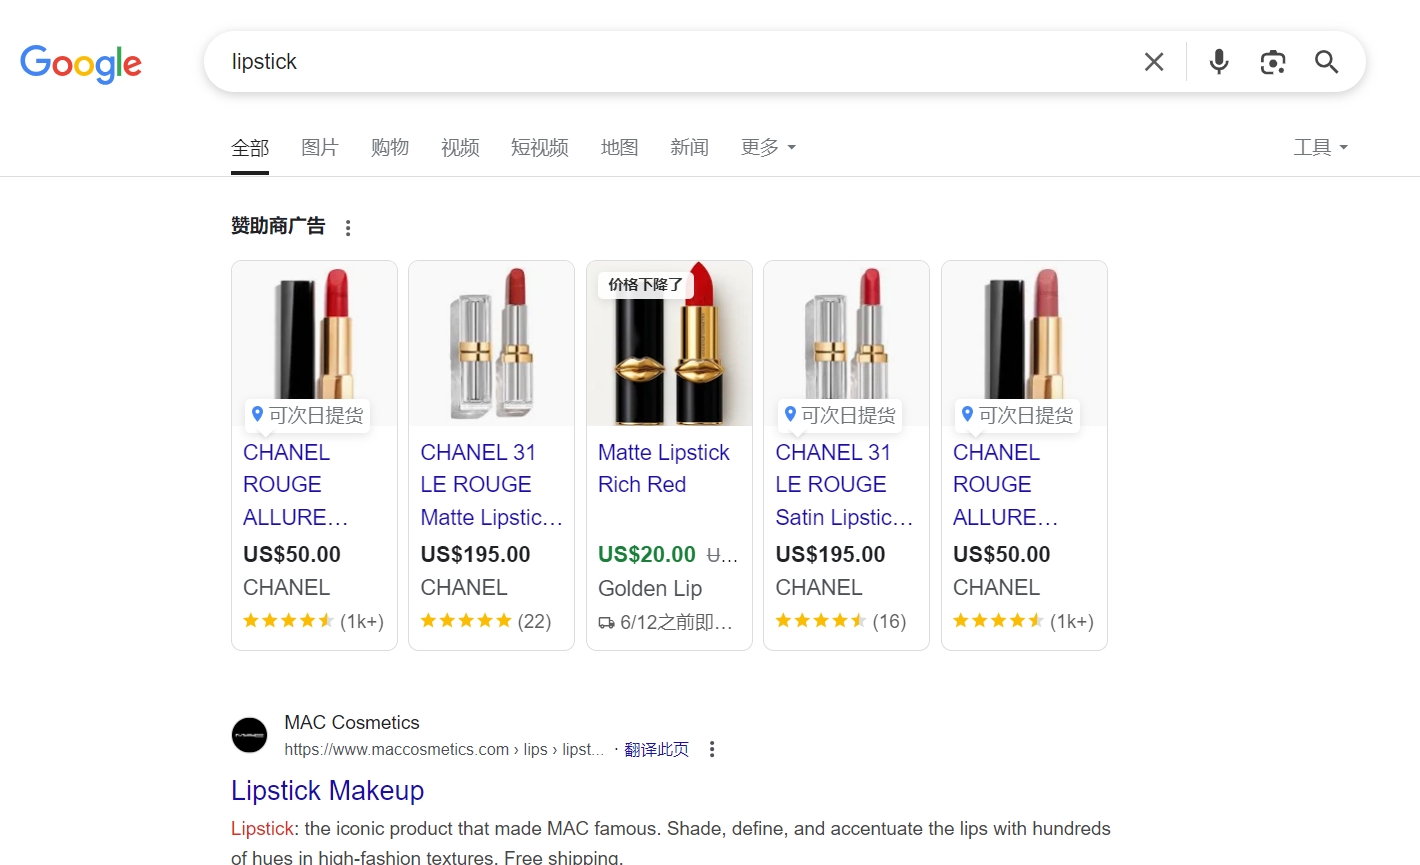1420x865 pixels.
Task: Click the 价格下降了 badge
Action: [646, 285]
